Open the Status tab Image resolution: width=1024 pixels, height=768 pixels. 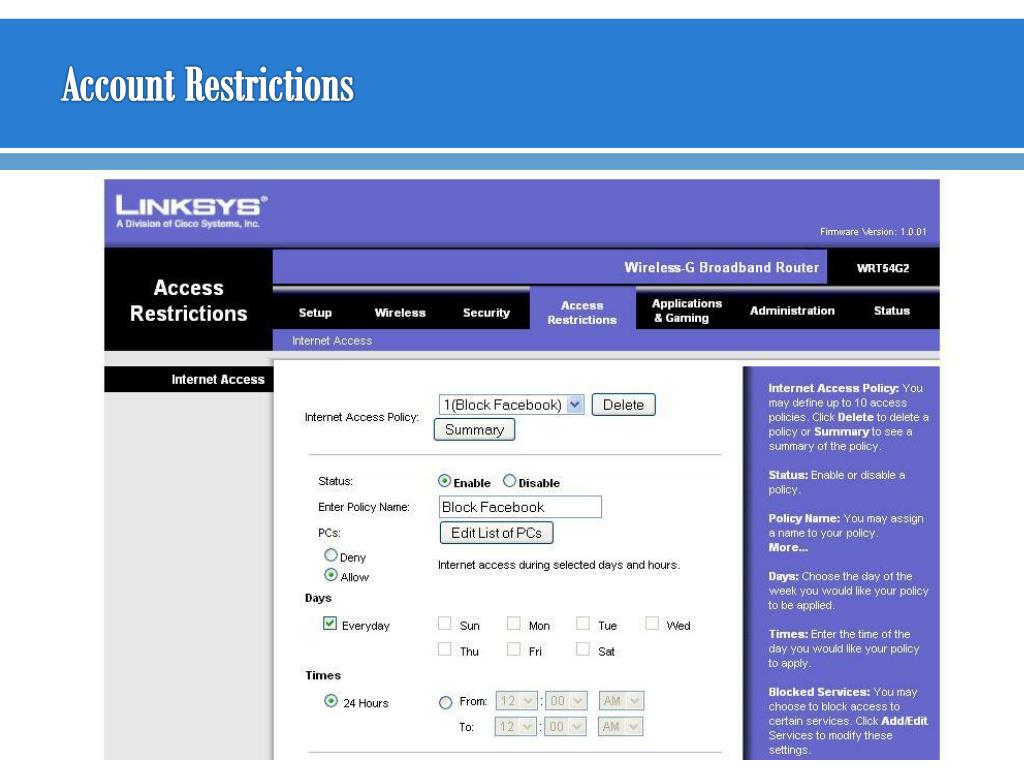(891, 311)
